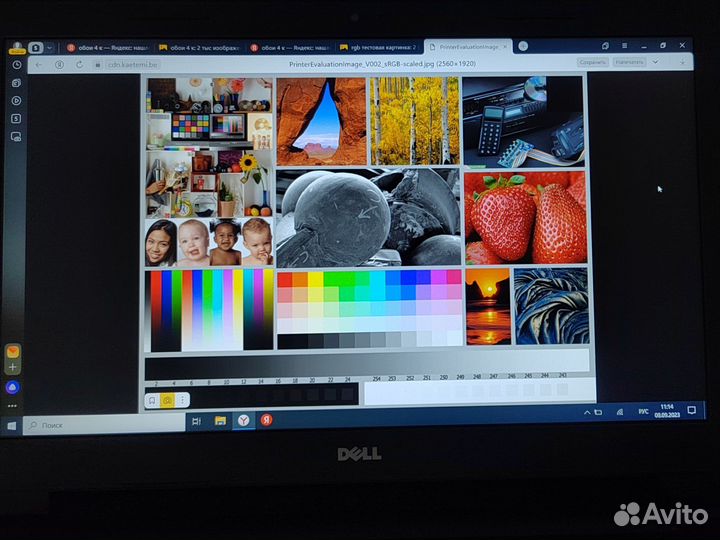
Task: Click bookmark icon on image overlay
Action: (x=152, y=400)
